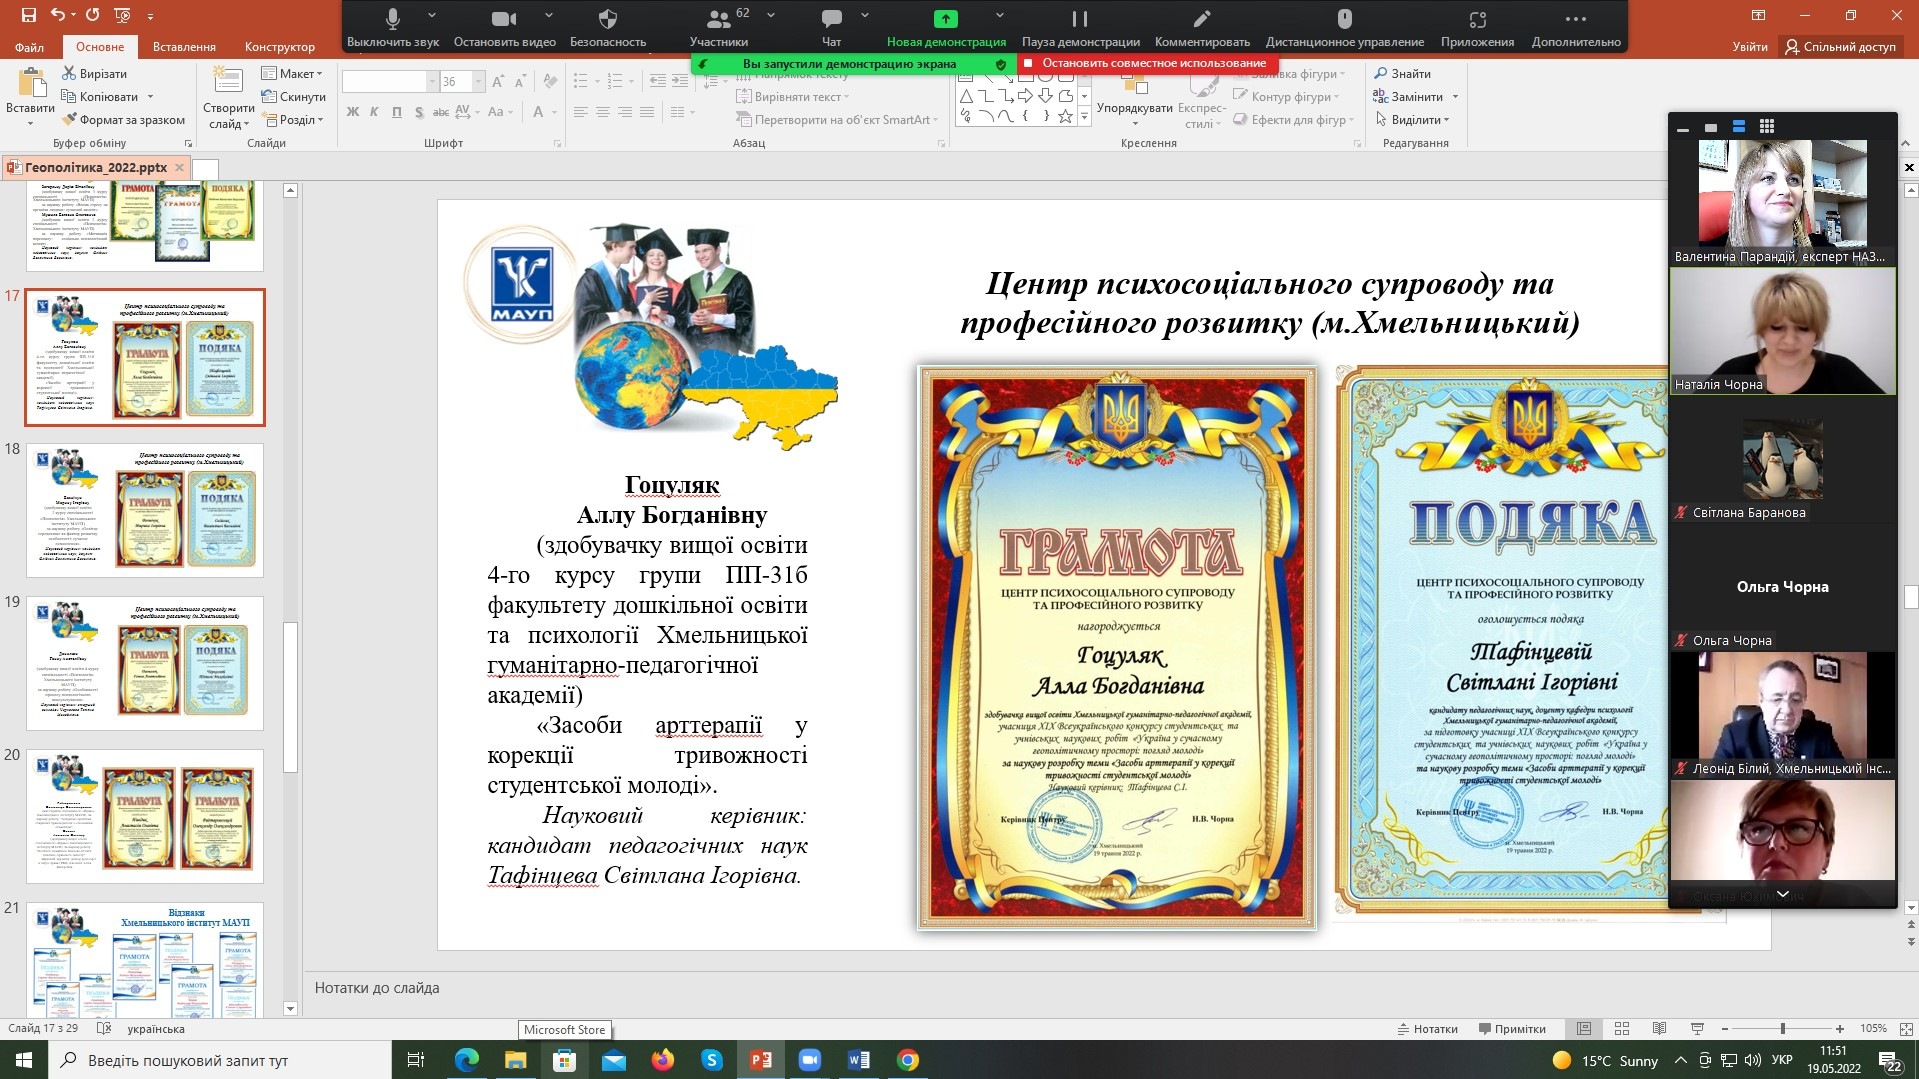This screenshot has height=1079, width=1919.
Task: Switch to Slide Sorter view in status bar
Action: coord(1622,1029)
